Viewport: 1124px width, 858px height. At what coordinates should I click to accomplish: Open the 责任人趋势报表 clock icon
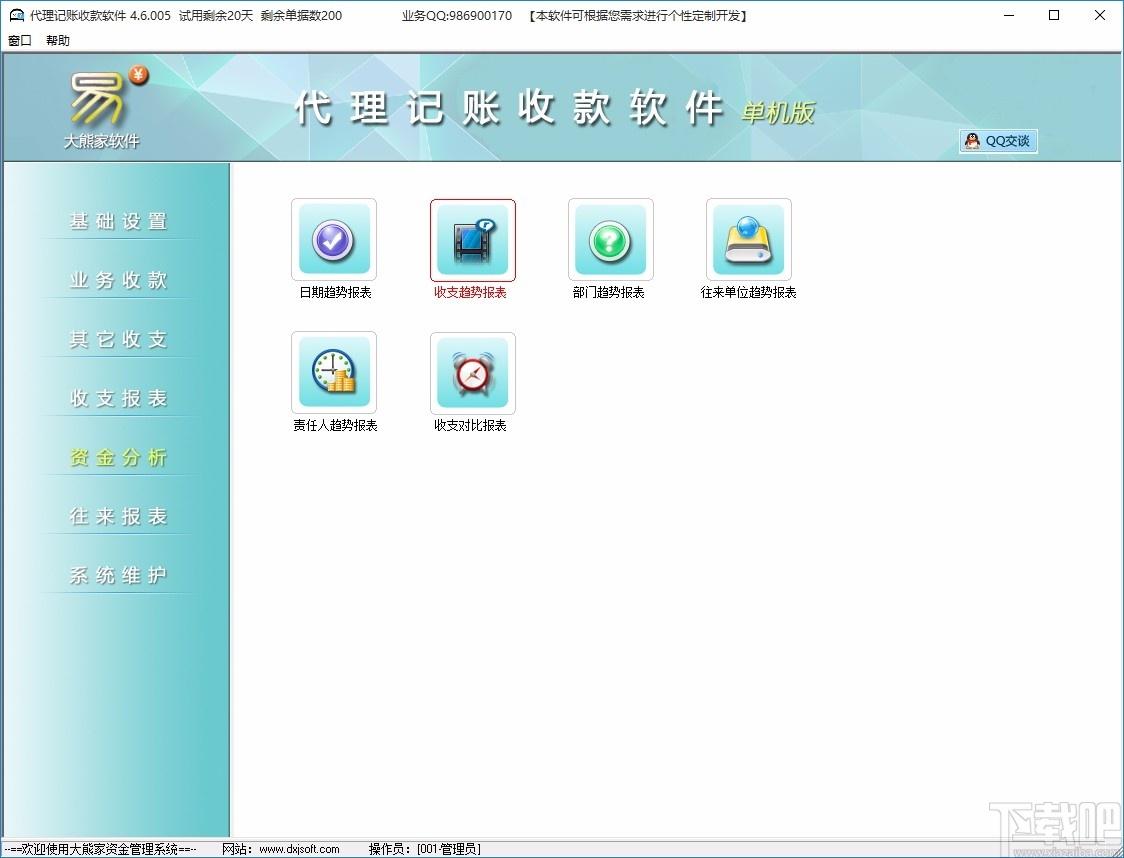coord(333,373)
